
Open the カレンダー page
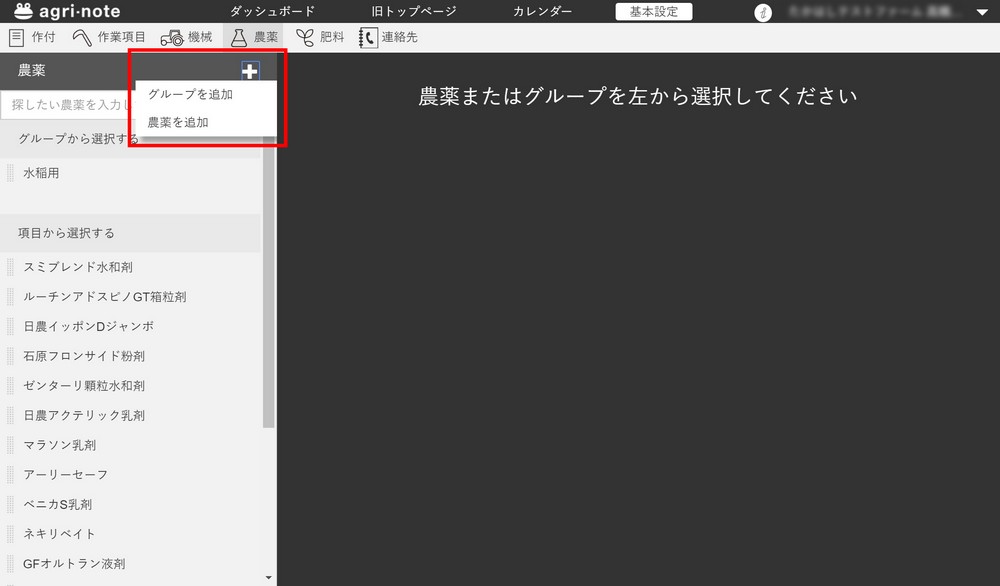pyautogui.click(x=542, y=12)
